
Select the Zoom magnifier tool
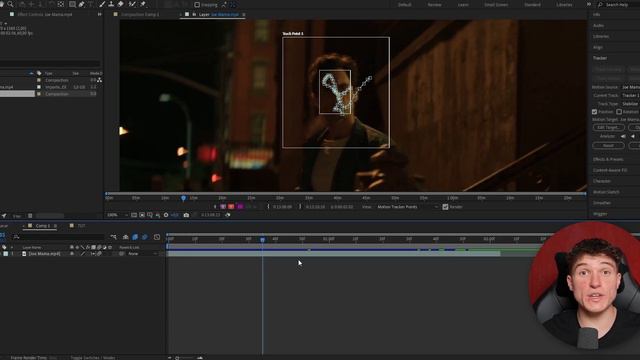coord(11,4)
